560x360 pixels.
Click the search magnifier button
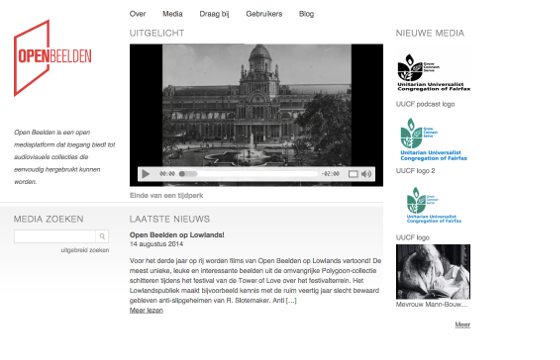[102, 236]
